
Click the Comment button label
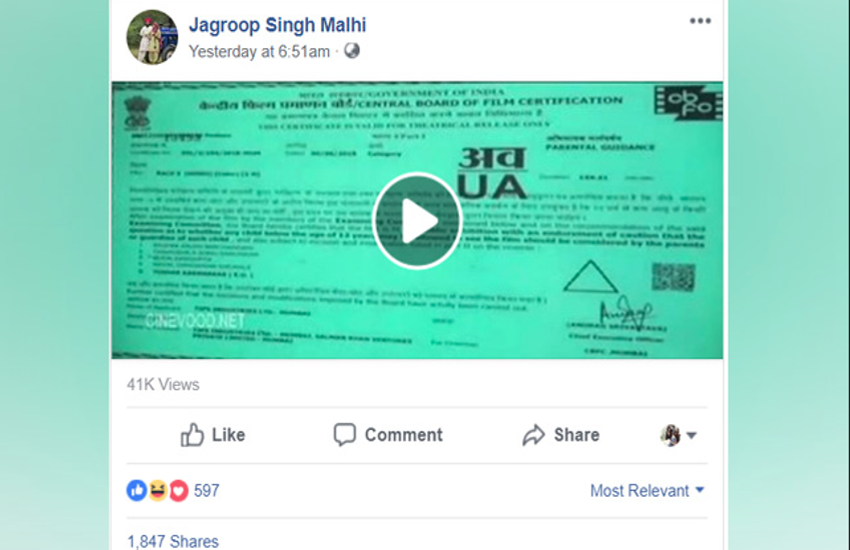[x=403, y=435]
